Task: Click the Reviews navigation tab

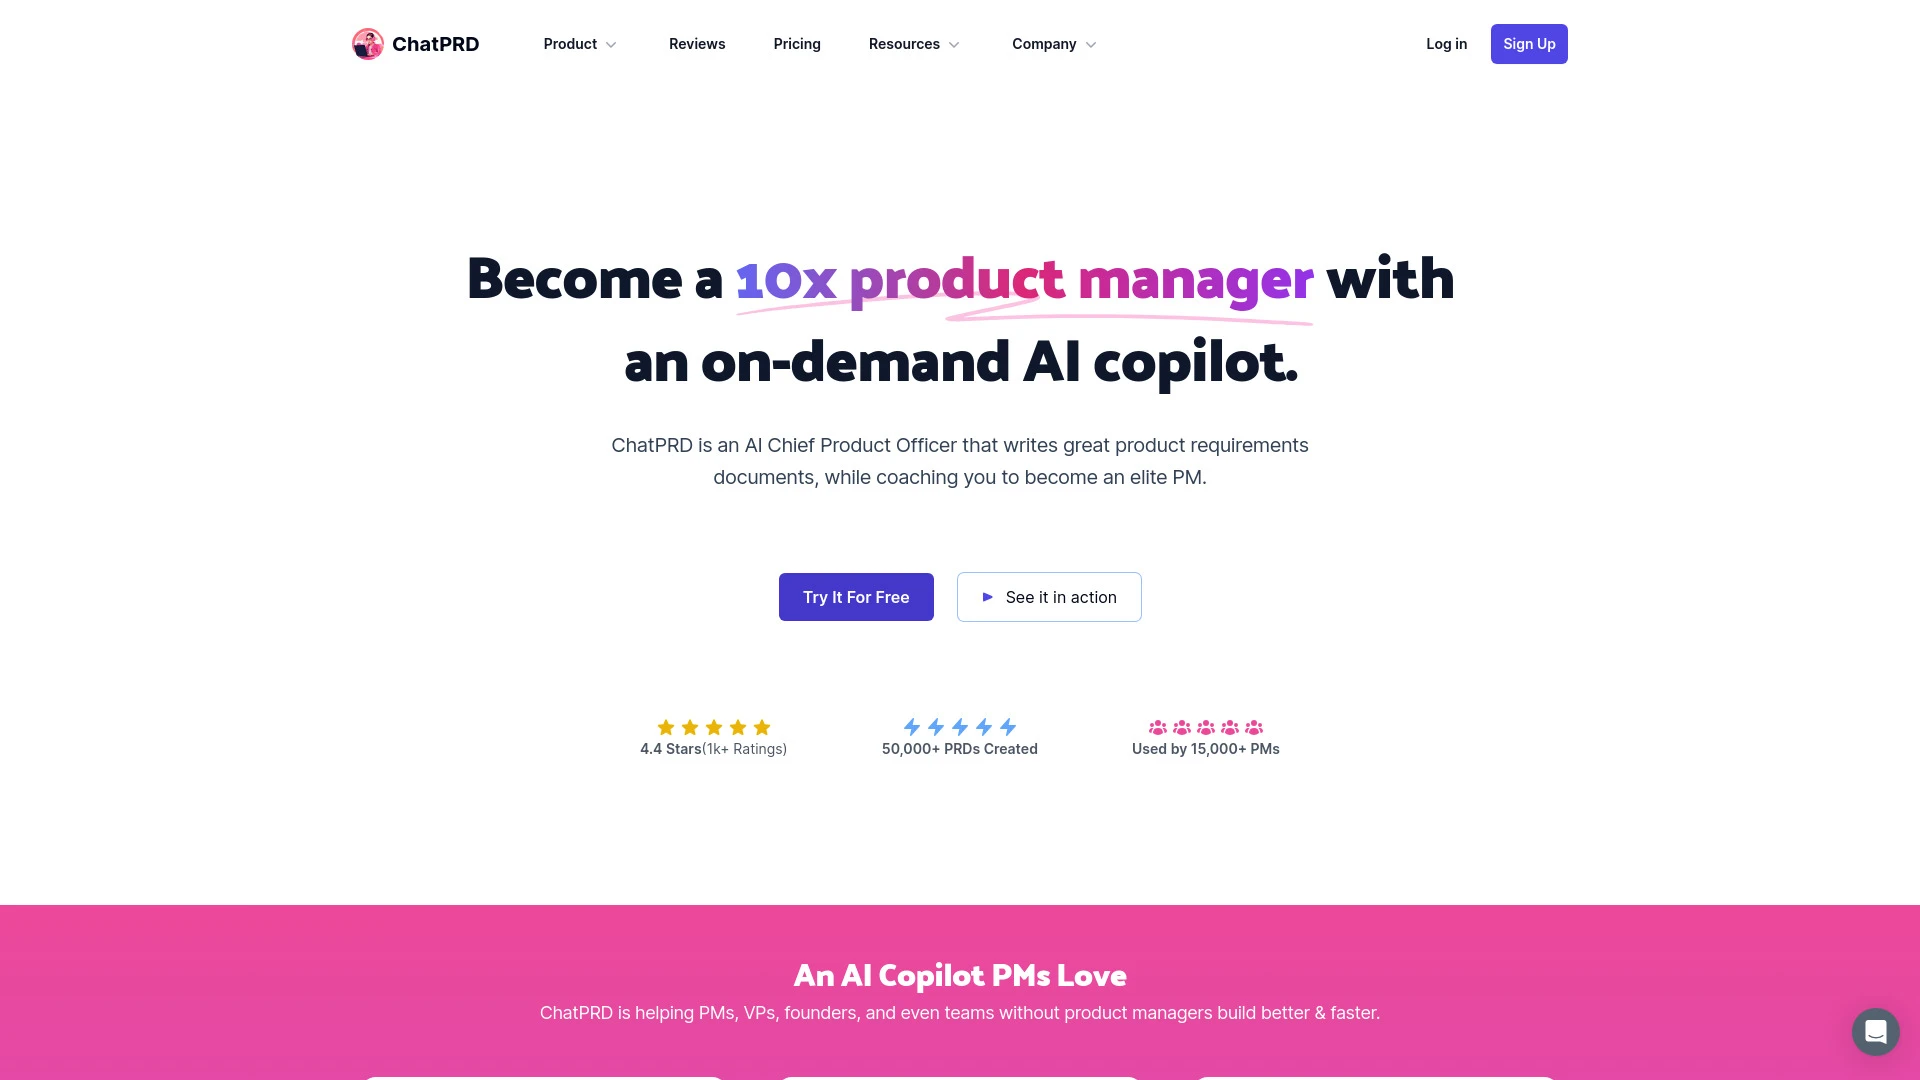Action: click(x=696, y=44)
